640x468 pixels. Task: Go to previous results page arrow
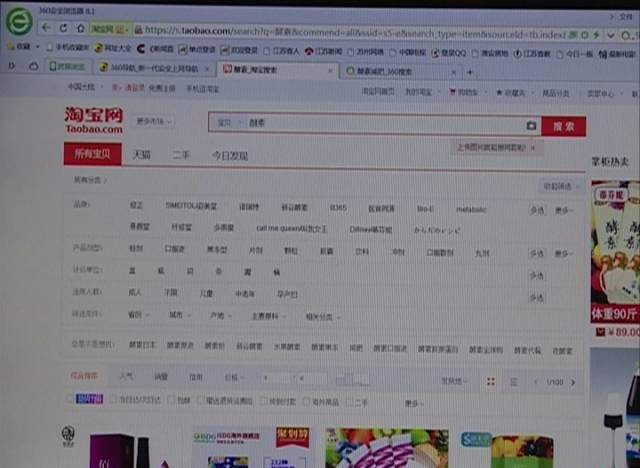coord(536,382)
